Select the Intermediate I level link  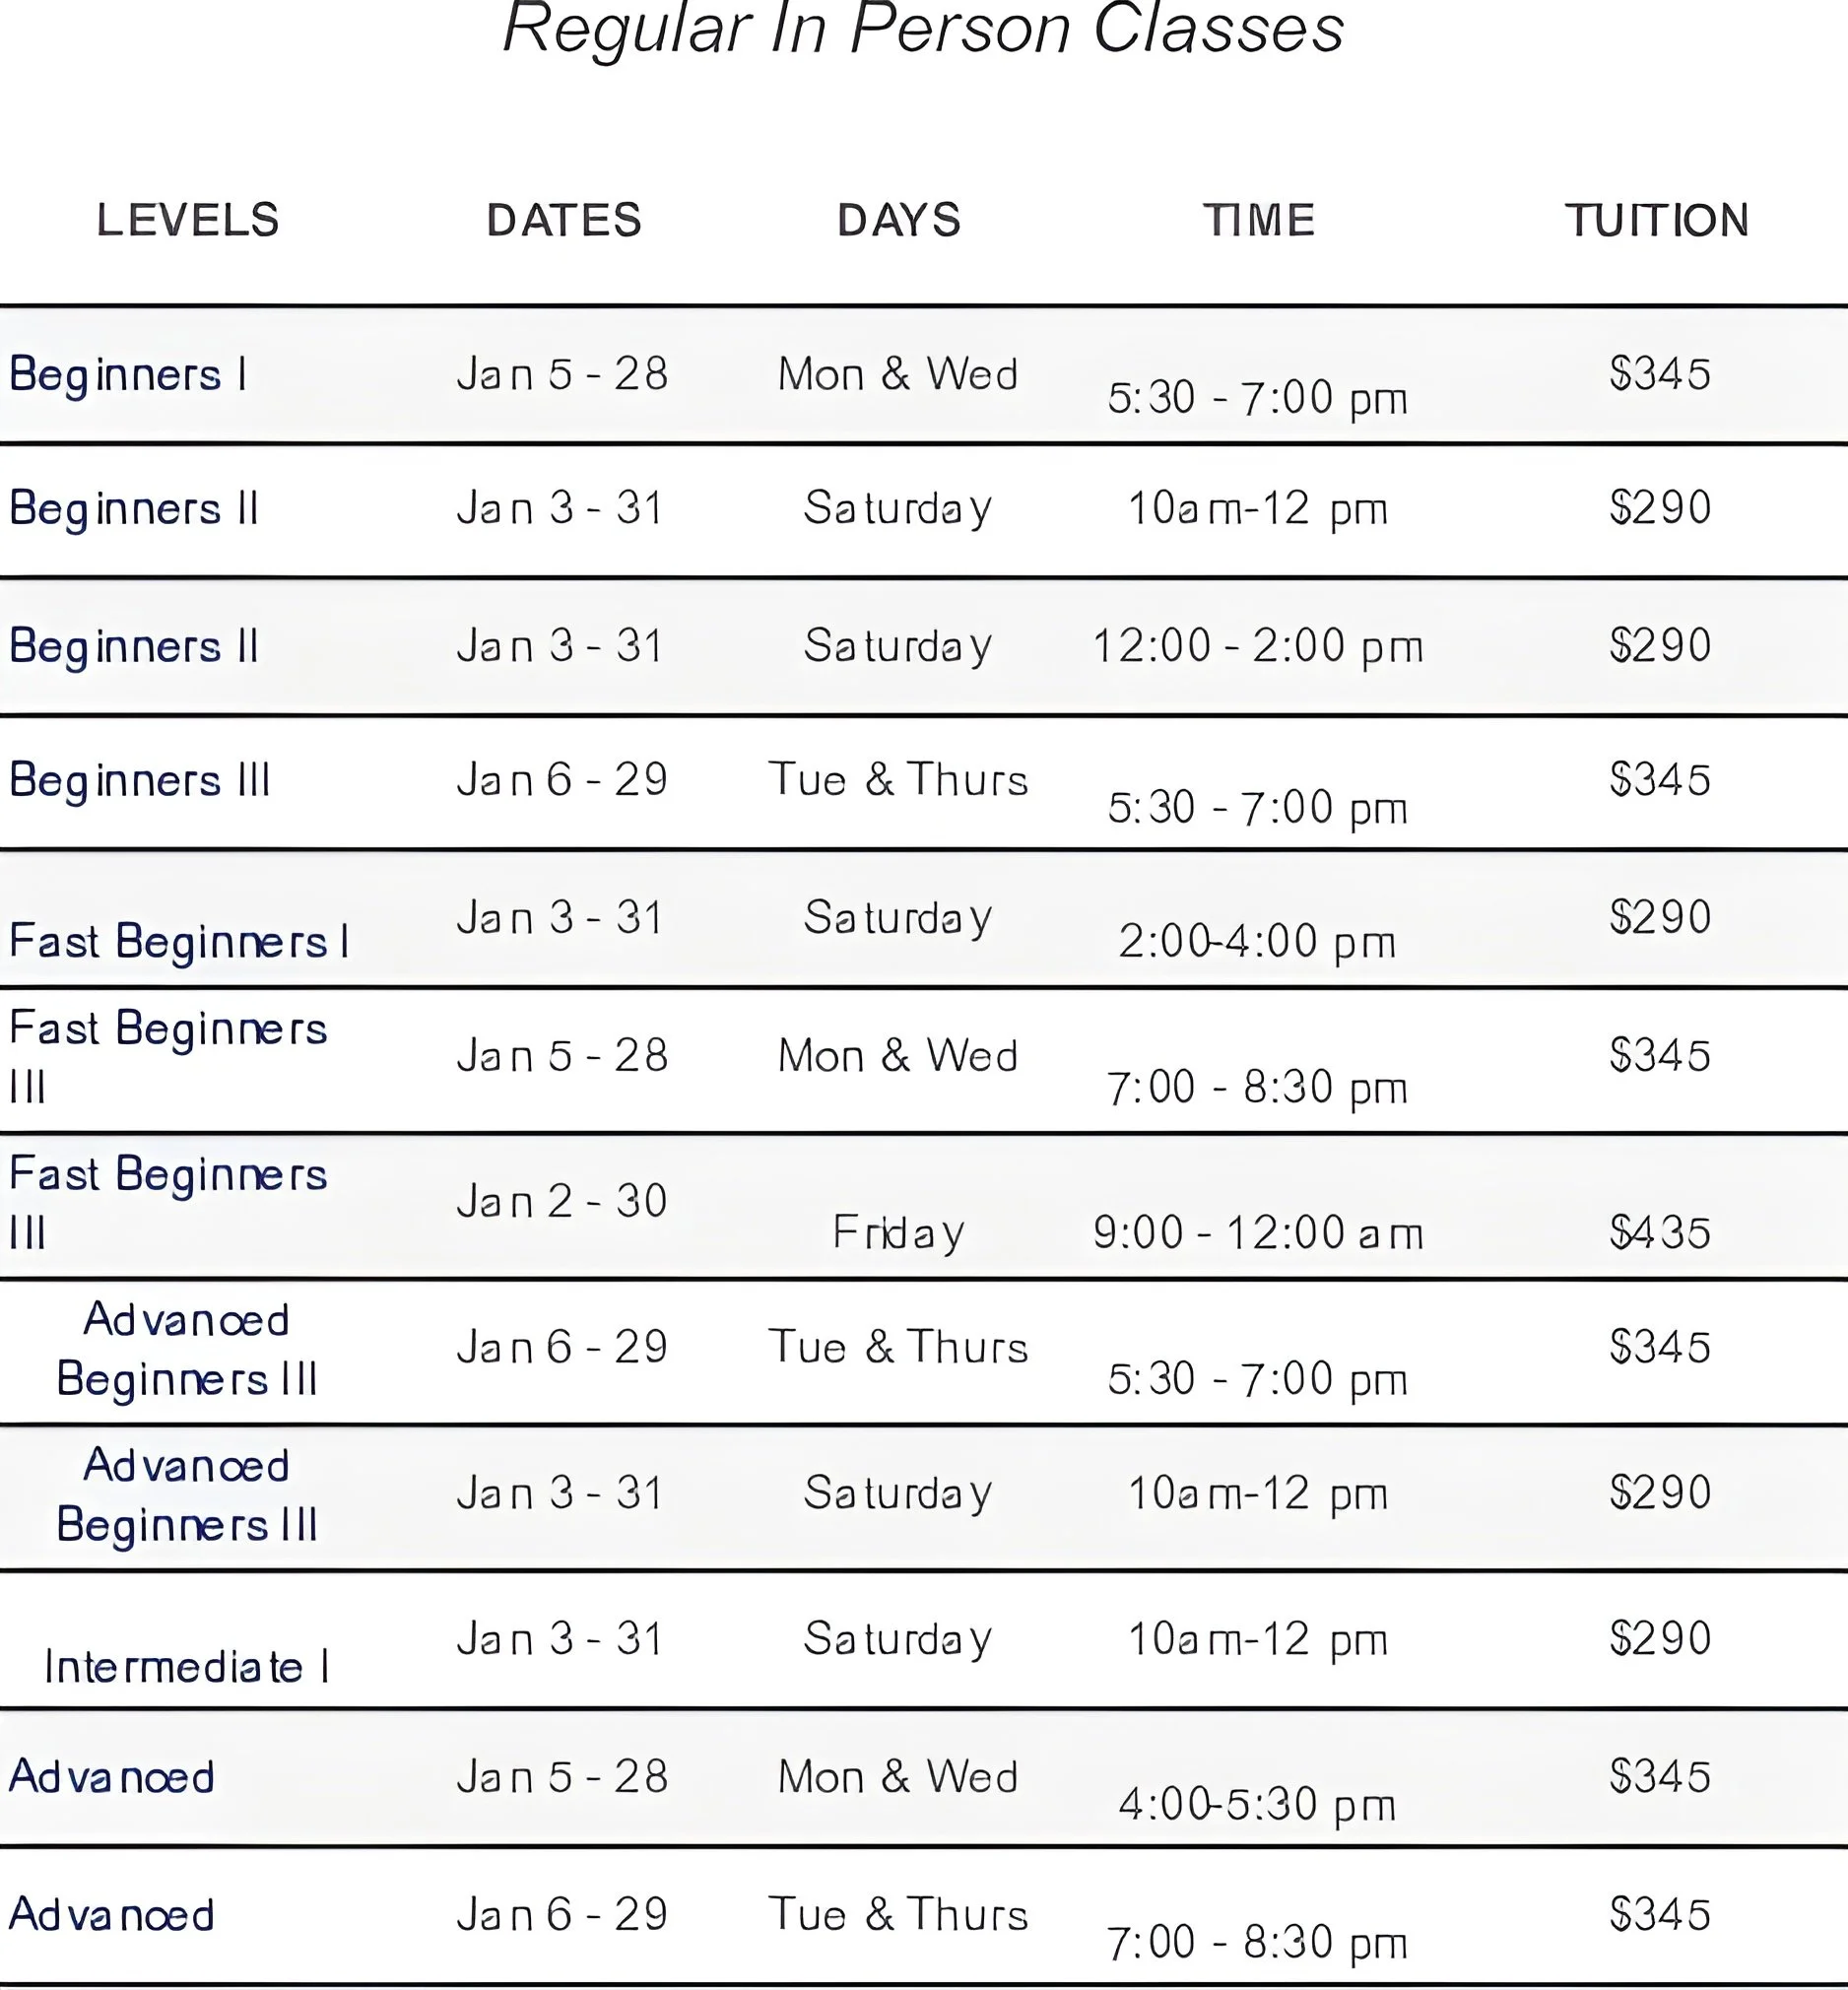(x=187, y=1667)
